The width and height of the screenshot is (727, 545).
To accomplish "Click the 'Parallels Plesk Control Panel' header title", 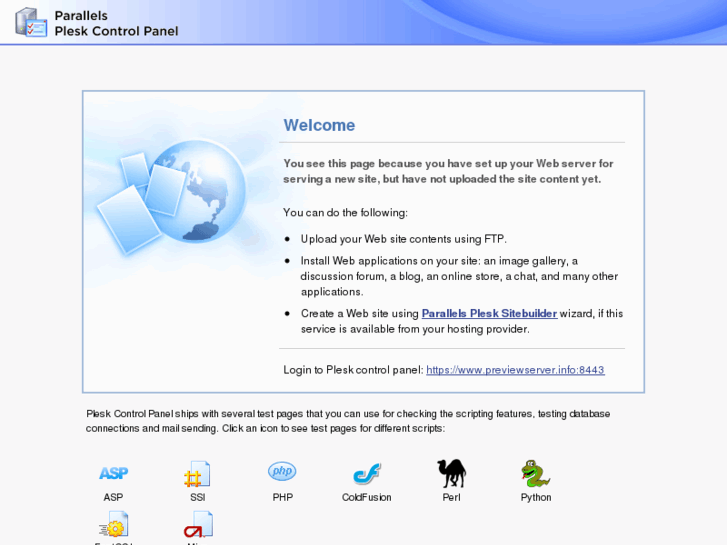I will pos(116,23).
